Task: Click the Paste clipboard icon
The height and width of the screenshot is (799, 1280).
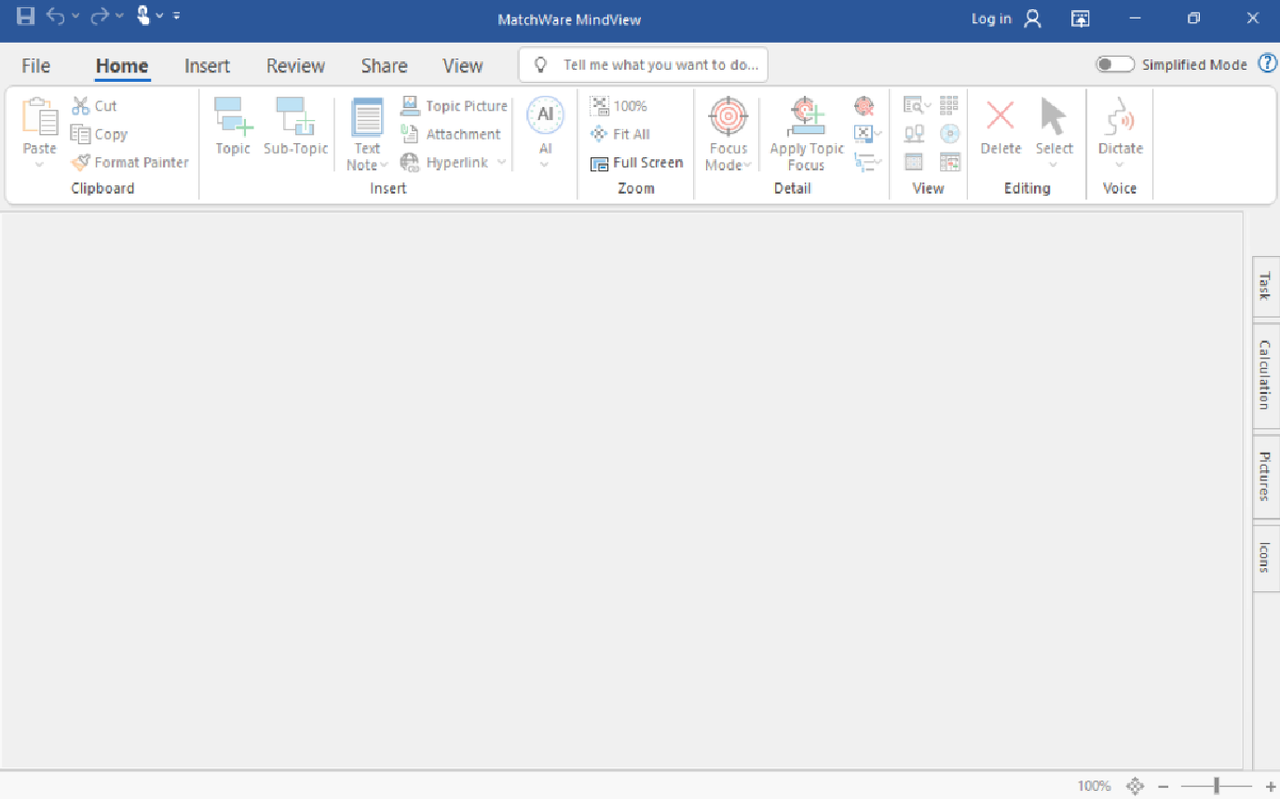Action: tap(40, 116)
